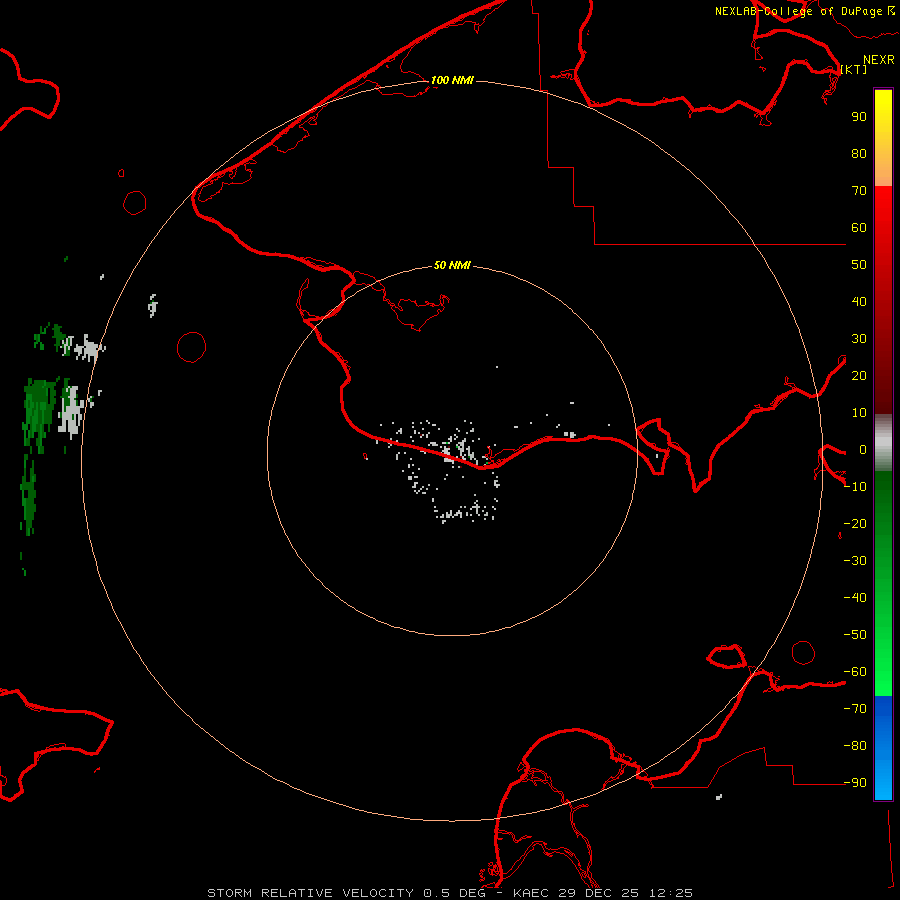Select the -50 value on the velocity scale
Screen dimensions: 900x900
(855, 635)
